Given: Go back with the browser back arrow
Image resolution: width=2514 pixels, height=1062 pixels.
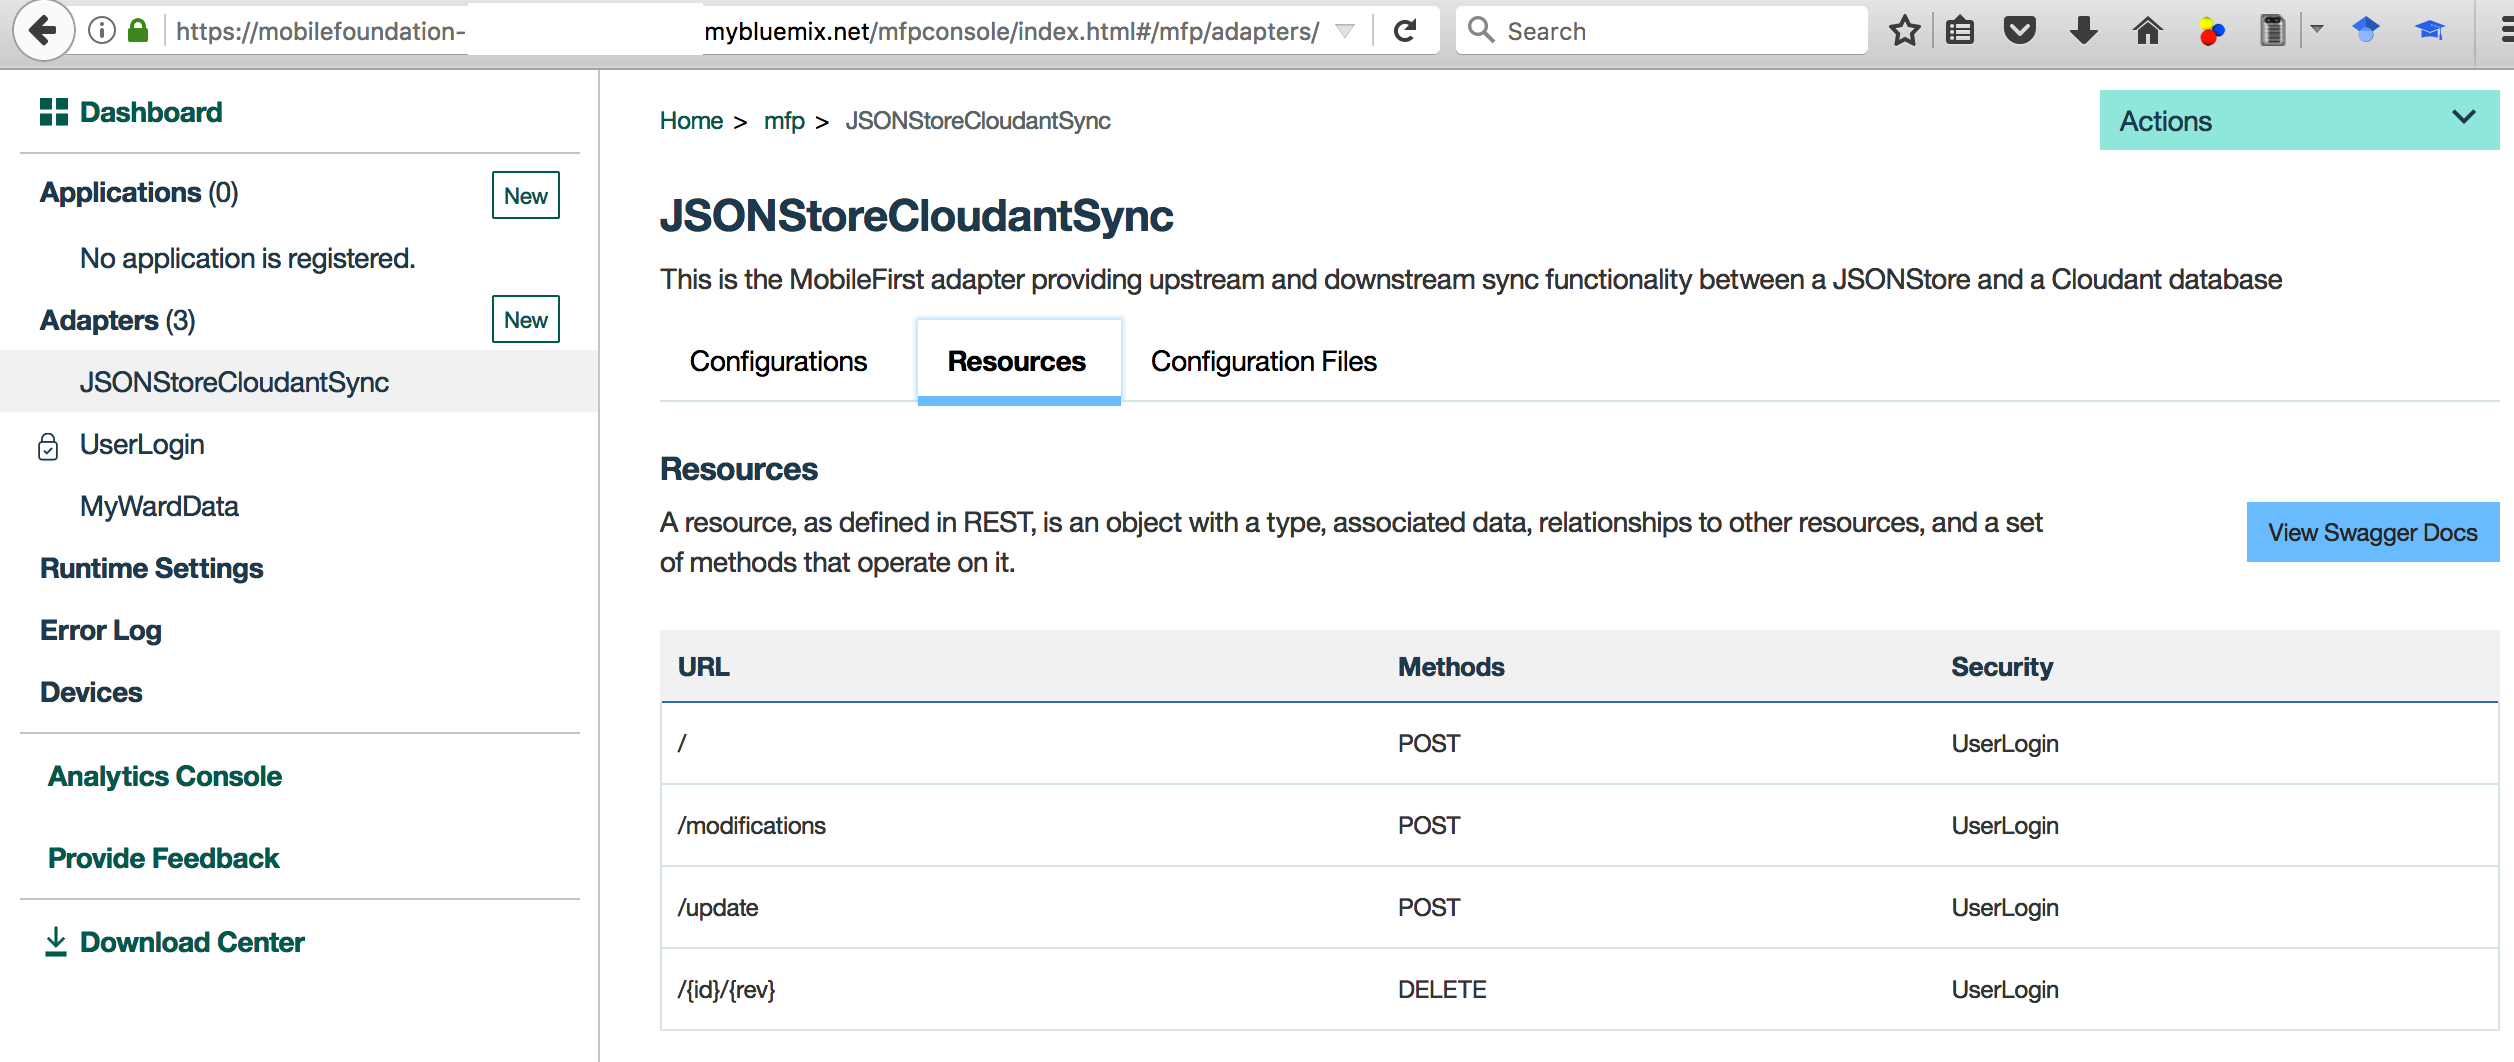Looking at the screenshot, I should pyautogui.click(x=43, y=31).
